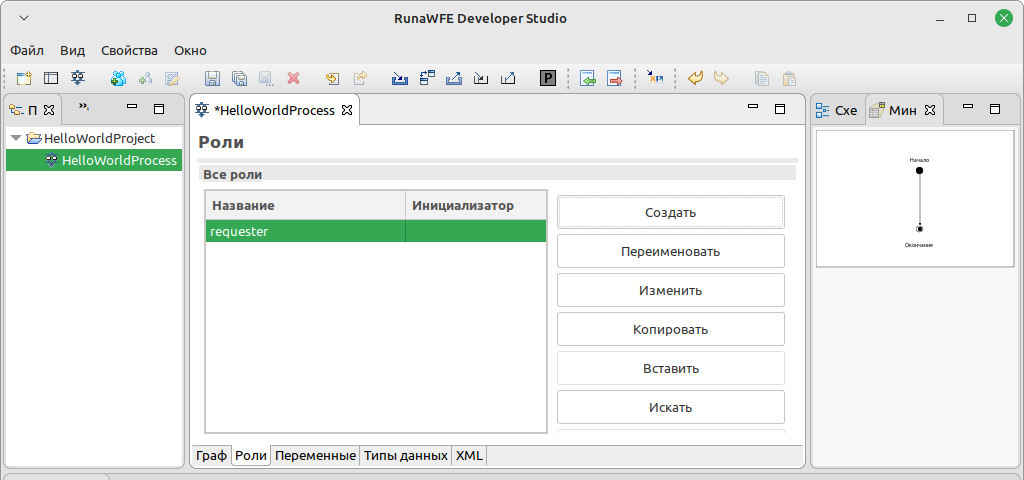1024x480 pixels.
Task: Click the Изменить button
Action: click(671, 291)
